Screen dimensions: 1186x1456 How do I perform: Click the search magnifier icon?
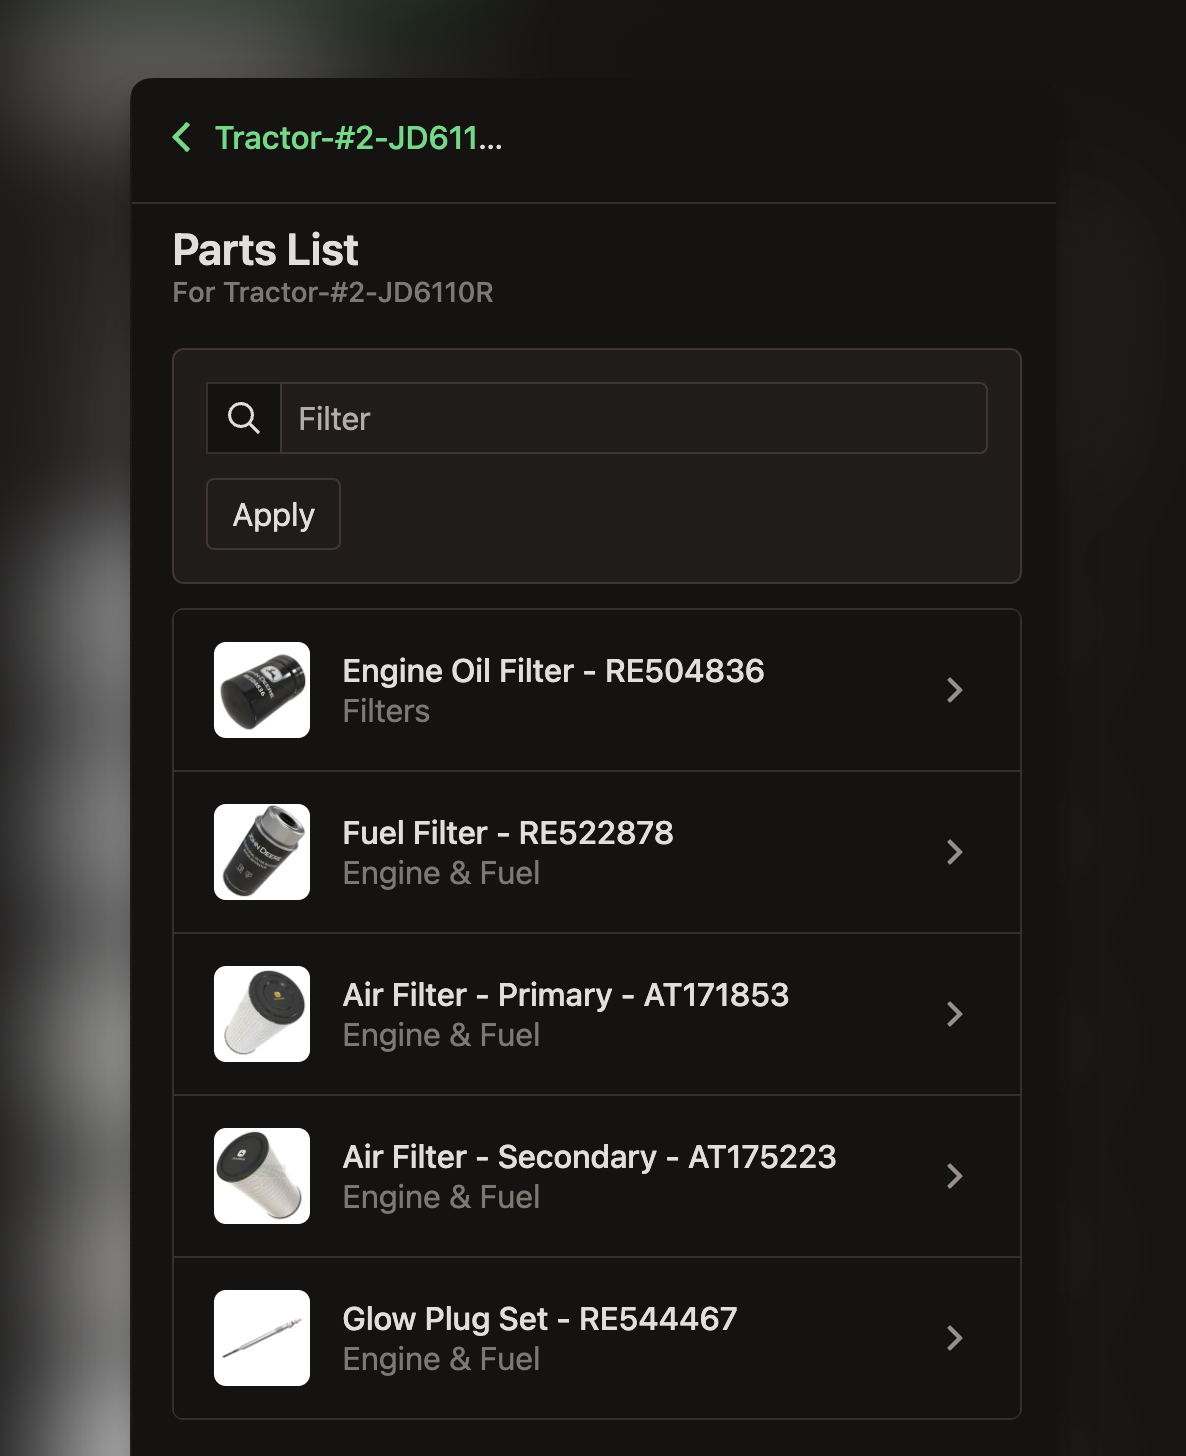click(x=243, y=418)
